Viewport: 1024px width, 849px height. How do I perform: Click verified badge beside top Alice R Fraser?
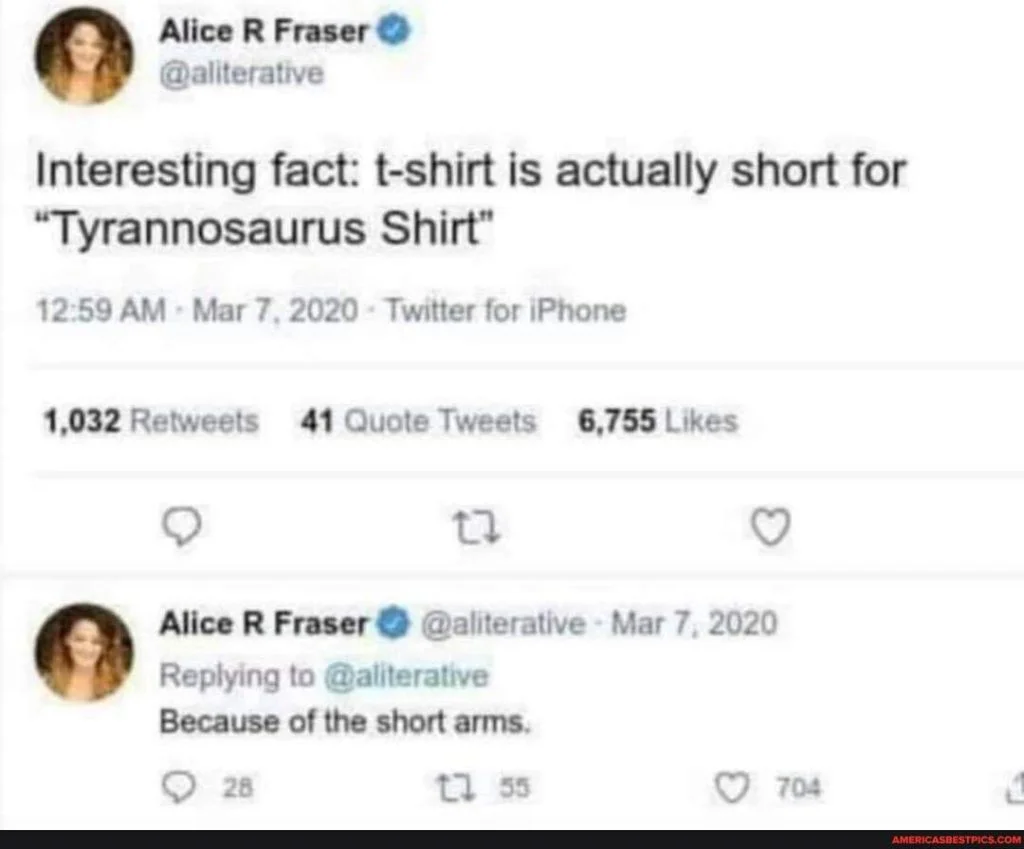[395, 31]
